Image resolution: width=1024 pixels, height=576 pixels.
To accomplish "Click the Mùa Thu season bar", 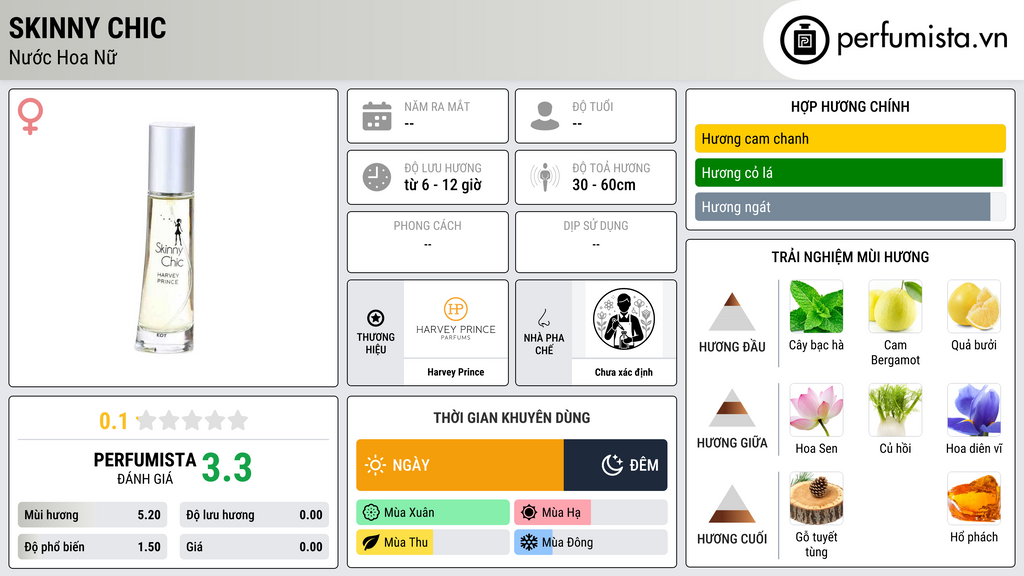I will click(433, 542).
